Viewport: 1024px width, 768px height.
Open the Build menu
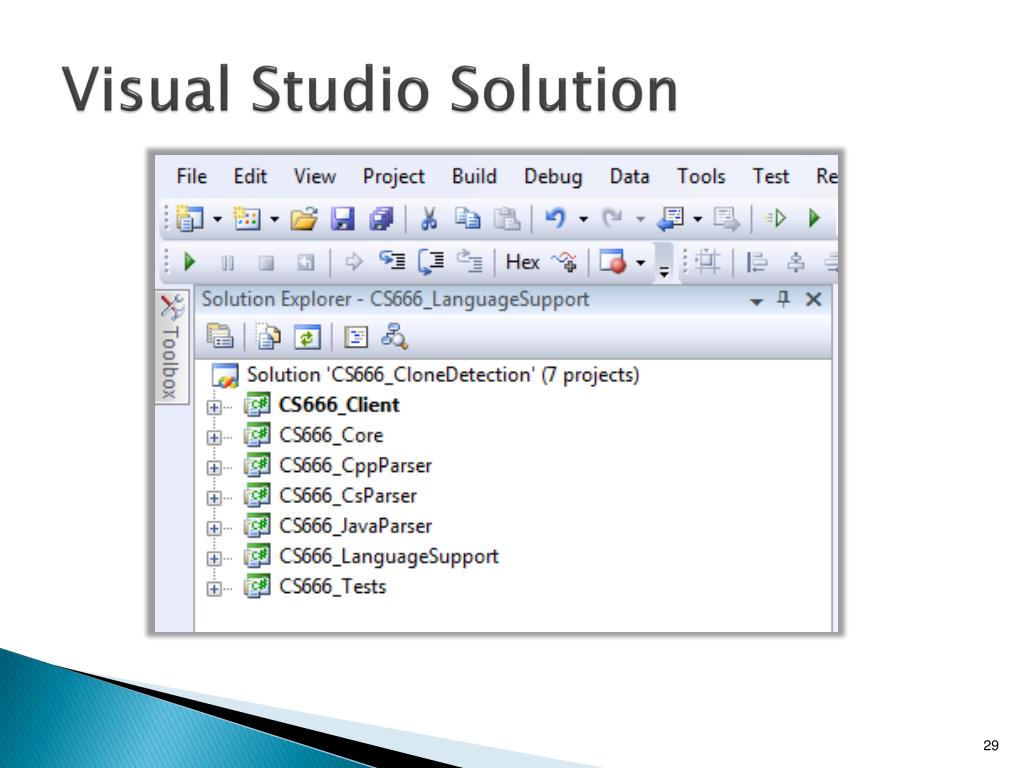tap(474, 176)
